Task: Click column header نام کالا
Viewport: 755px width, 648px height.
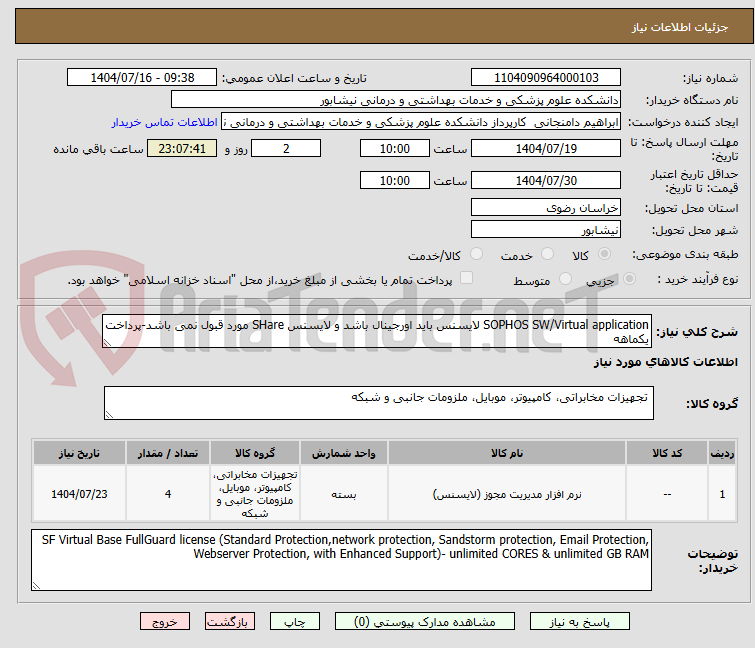Action: 507,453
